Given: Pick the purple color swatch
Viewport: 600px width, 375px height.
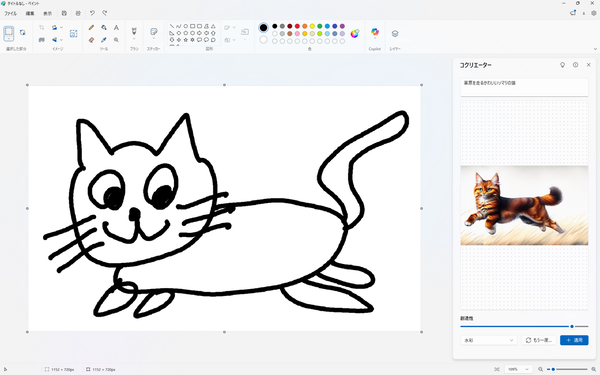Looking at the screenshot, I should tap(342, 26).
